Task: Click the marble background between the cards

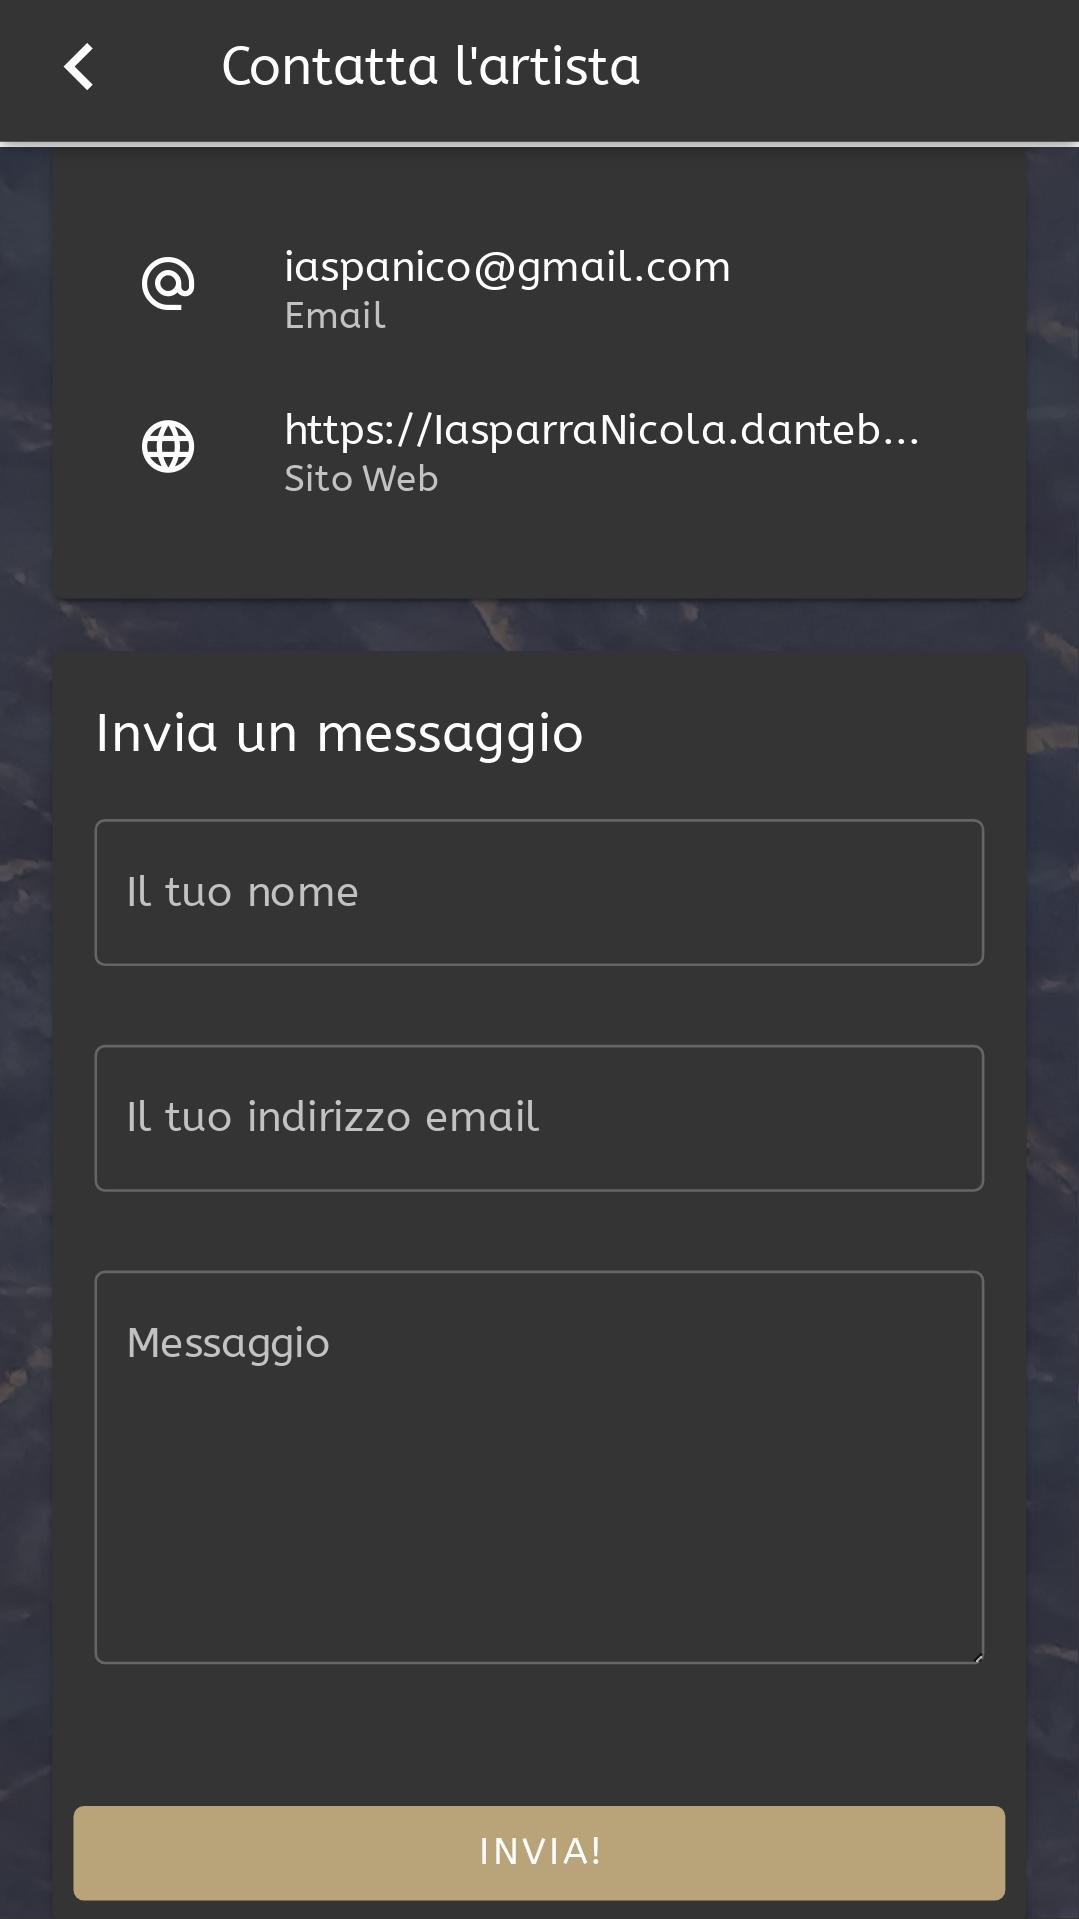Action: click(539, 625)
